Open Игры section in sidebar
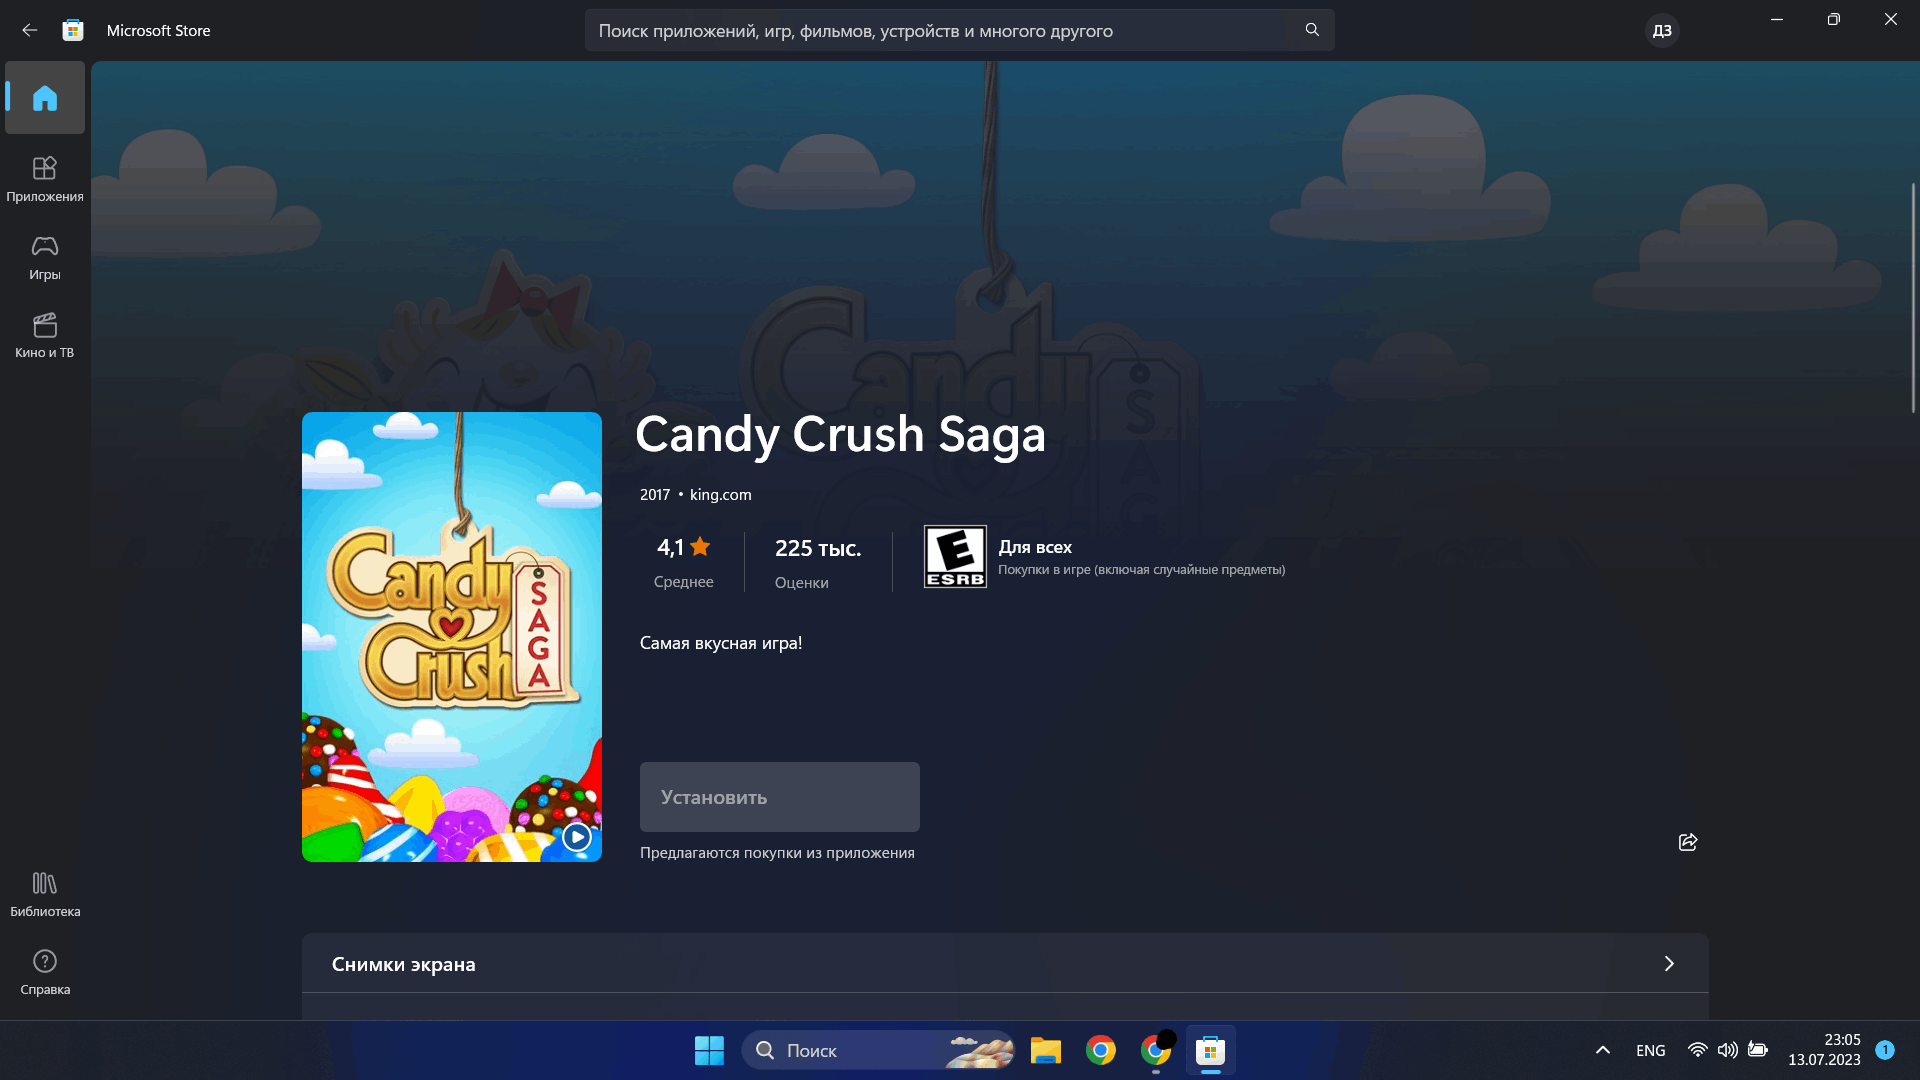The height and width of the screenshot is (1080, 1920). point(45,257)
